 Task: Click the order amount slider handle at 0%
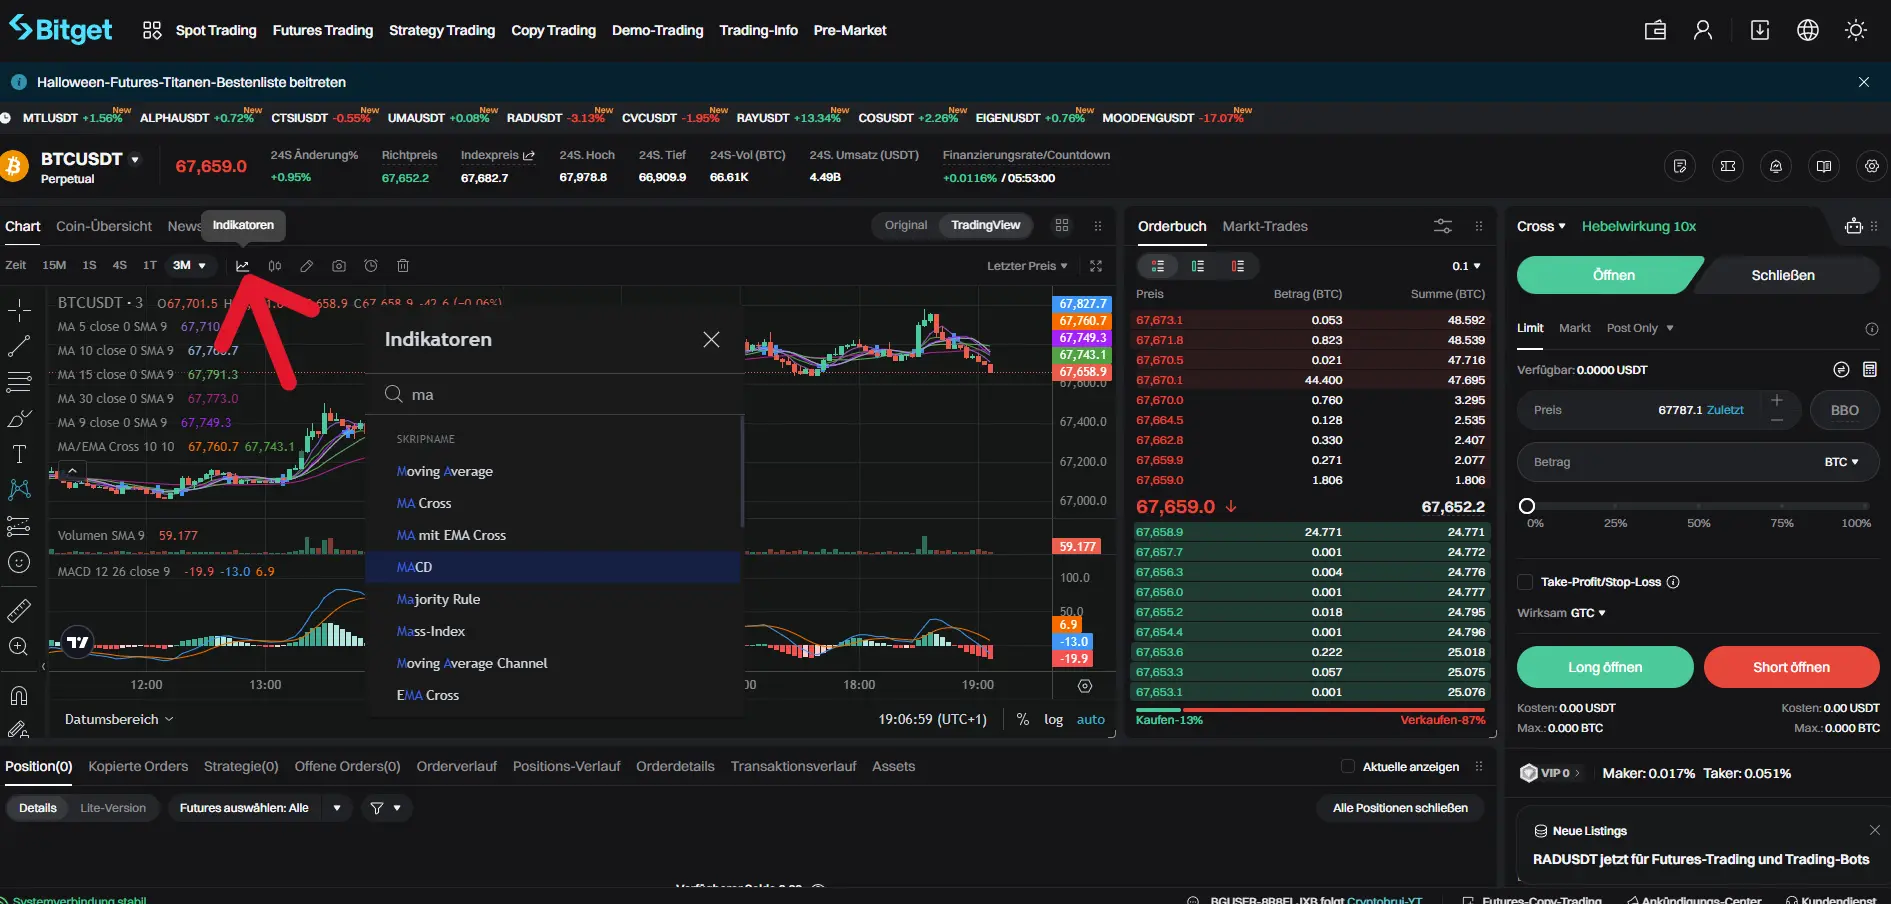pos(1527,506)
